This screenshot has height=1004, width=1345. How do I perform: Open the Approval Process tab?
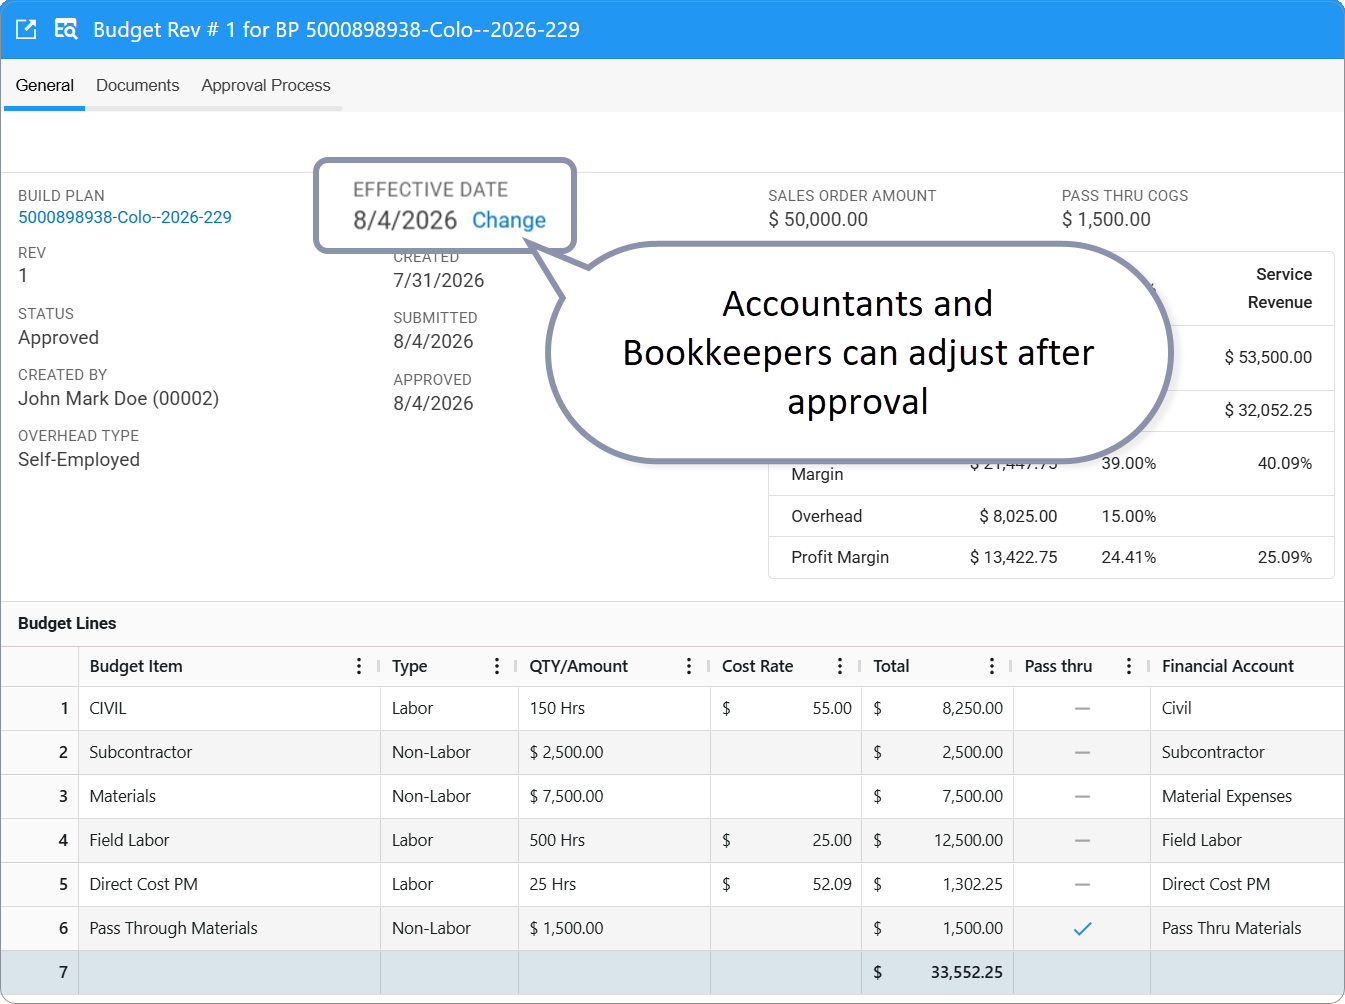coord(266,85)
